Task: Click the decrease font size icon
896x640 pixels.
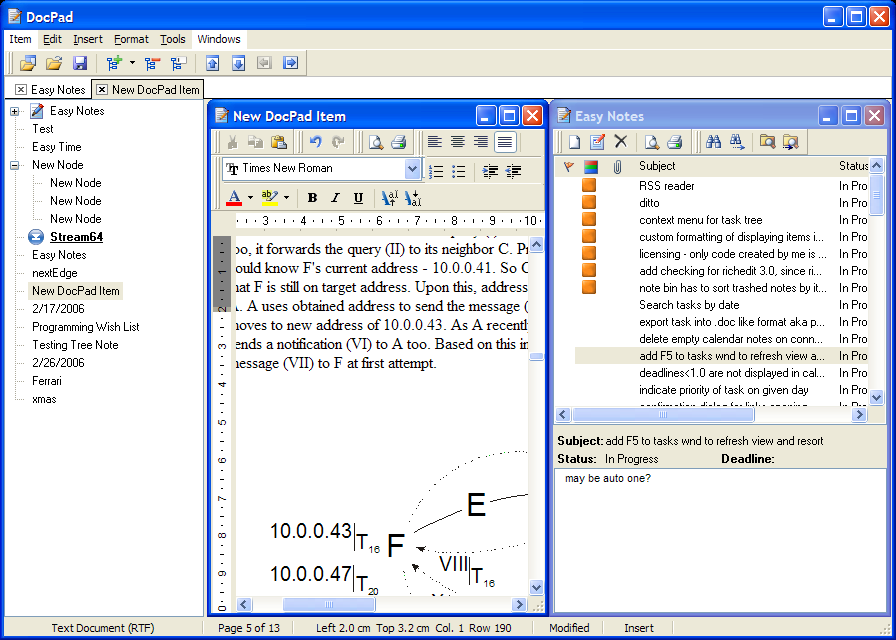Action: (413, 198)
